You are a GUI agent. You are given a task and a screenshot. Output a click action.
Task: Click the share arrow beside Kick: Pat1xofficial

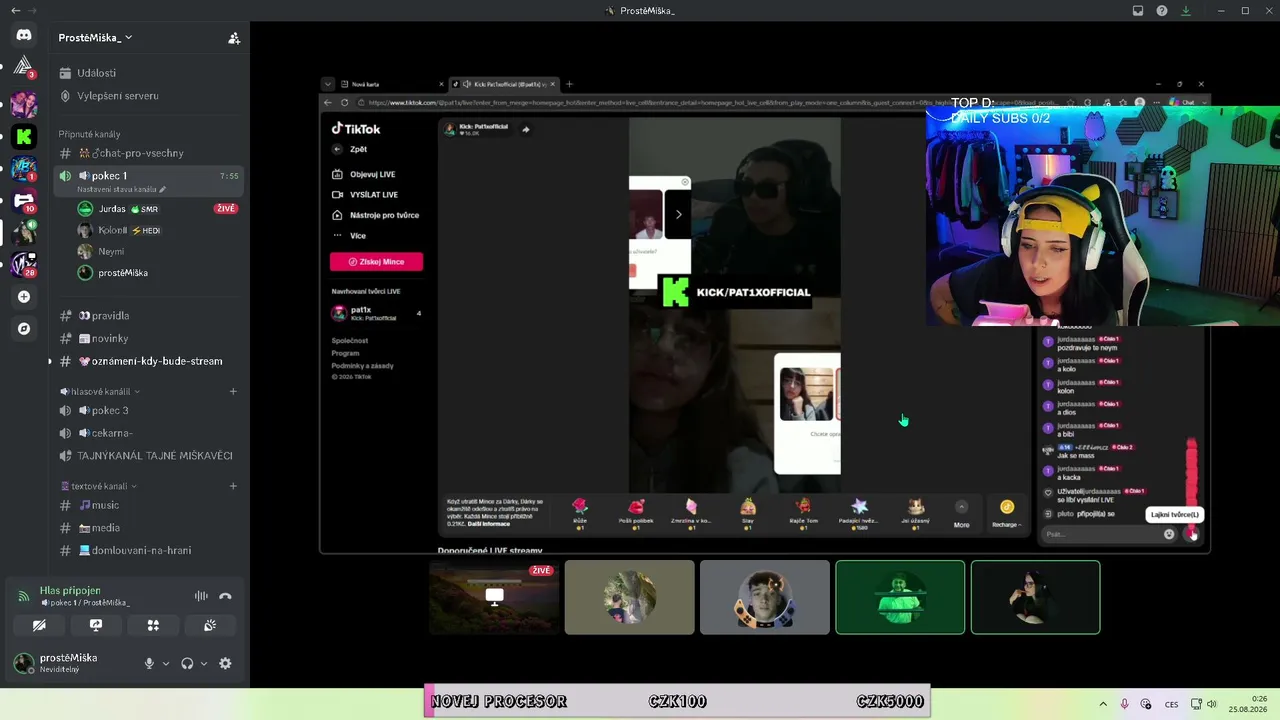tap(525, 129)
